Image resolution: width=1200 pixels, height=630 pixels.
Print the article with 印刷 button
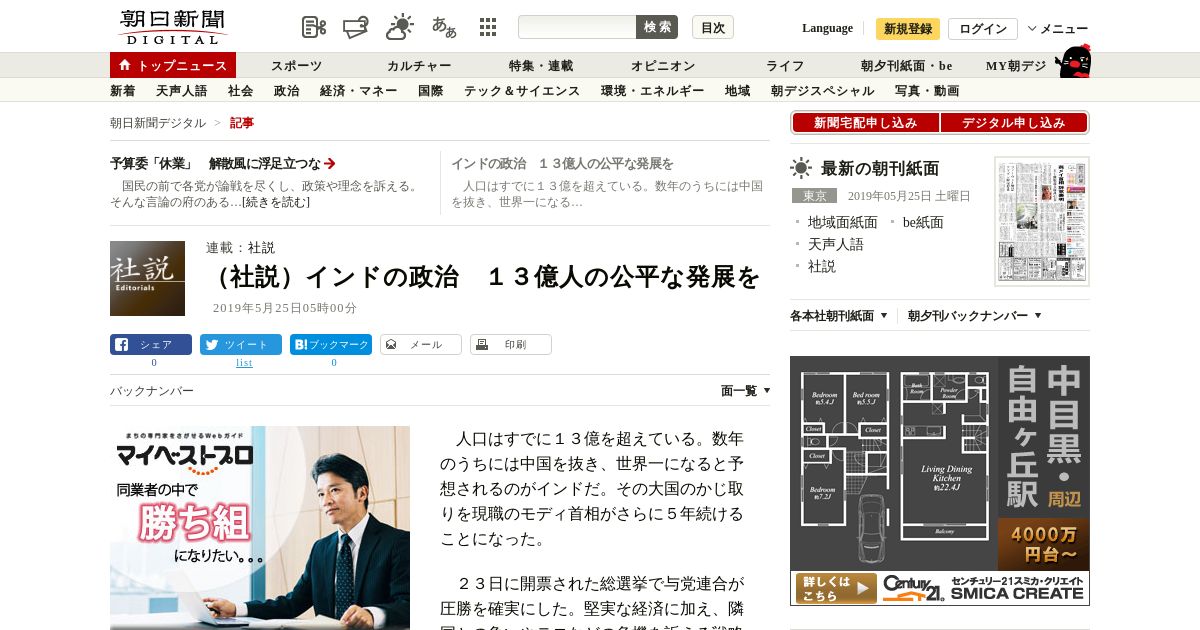click(511, 345)
